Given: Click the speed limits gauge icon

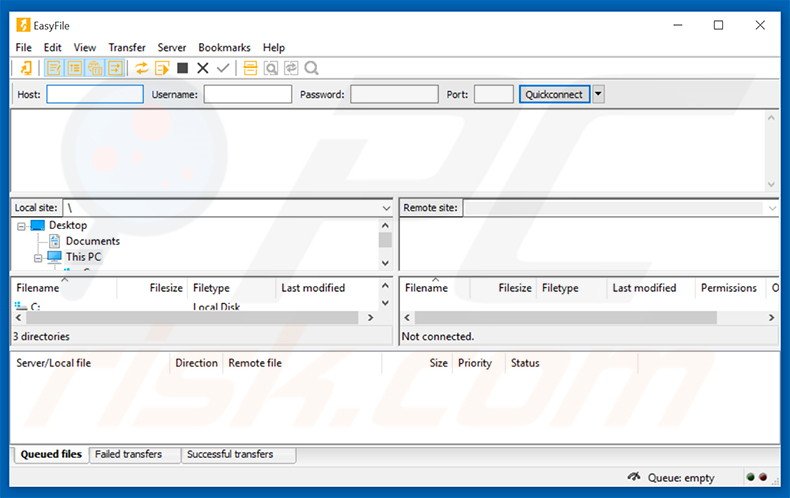Looking at the screenshot, I should point(634,476).
